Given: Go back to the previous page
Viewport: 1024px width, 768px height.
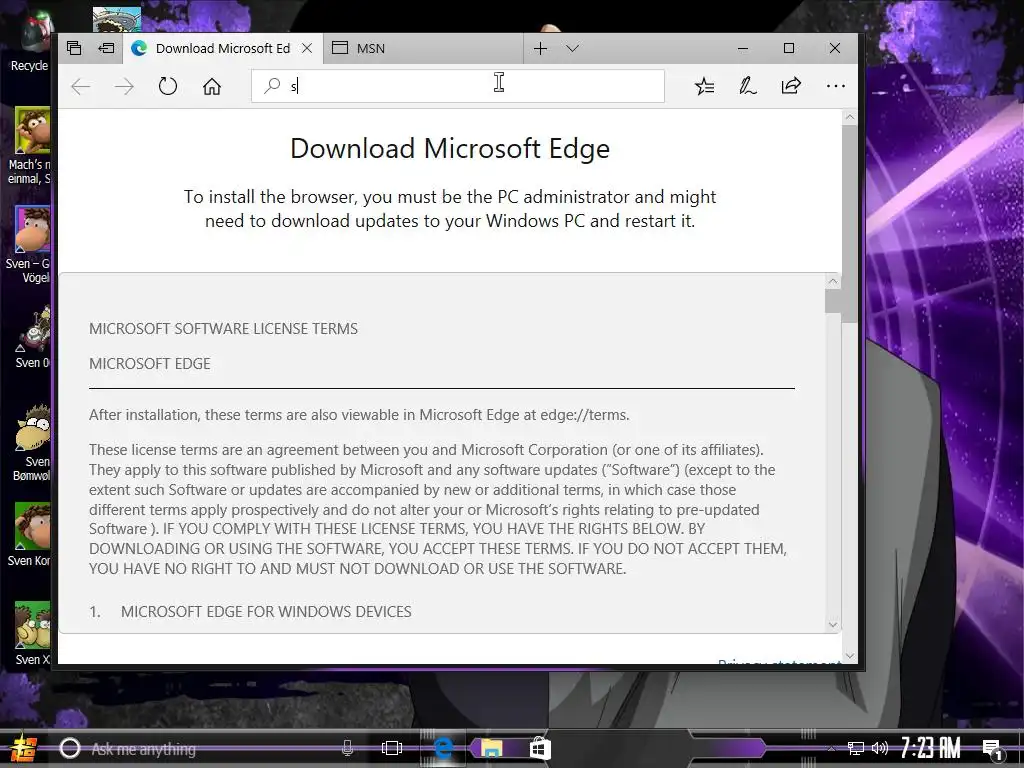Looking at the screenshot, I should [x=80, y=86].
